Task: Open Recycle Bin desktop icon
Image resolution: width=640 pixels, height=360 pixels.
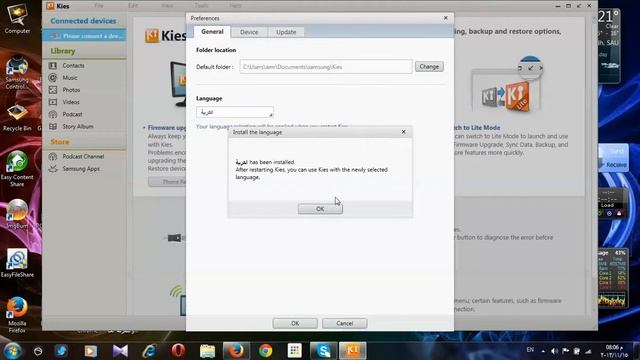Action: (17, 118)
